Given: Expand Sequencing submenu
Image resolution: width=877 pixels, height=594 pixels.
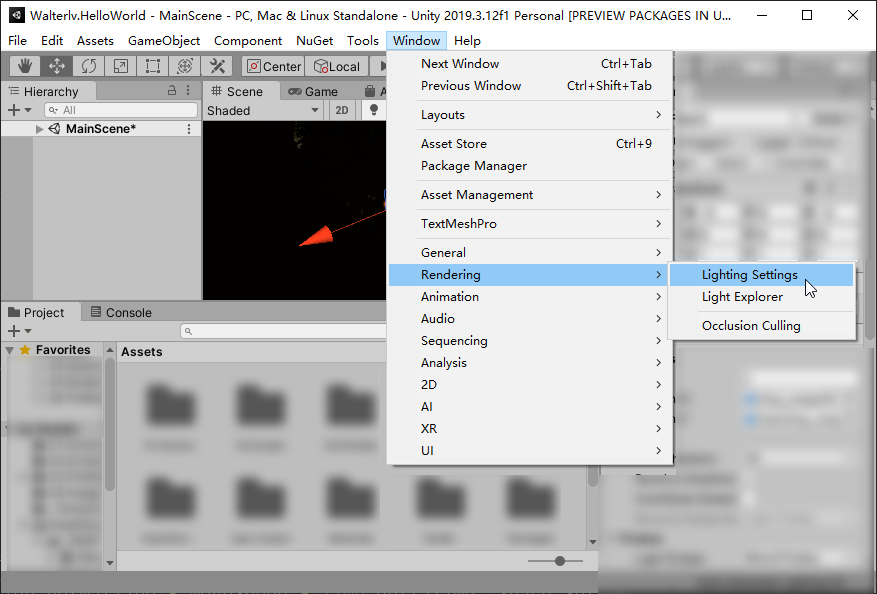Looking at the screenshot, I should pos(530,341).
